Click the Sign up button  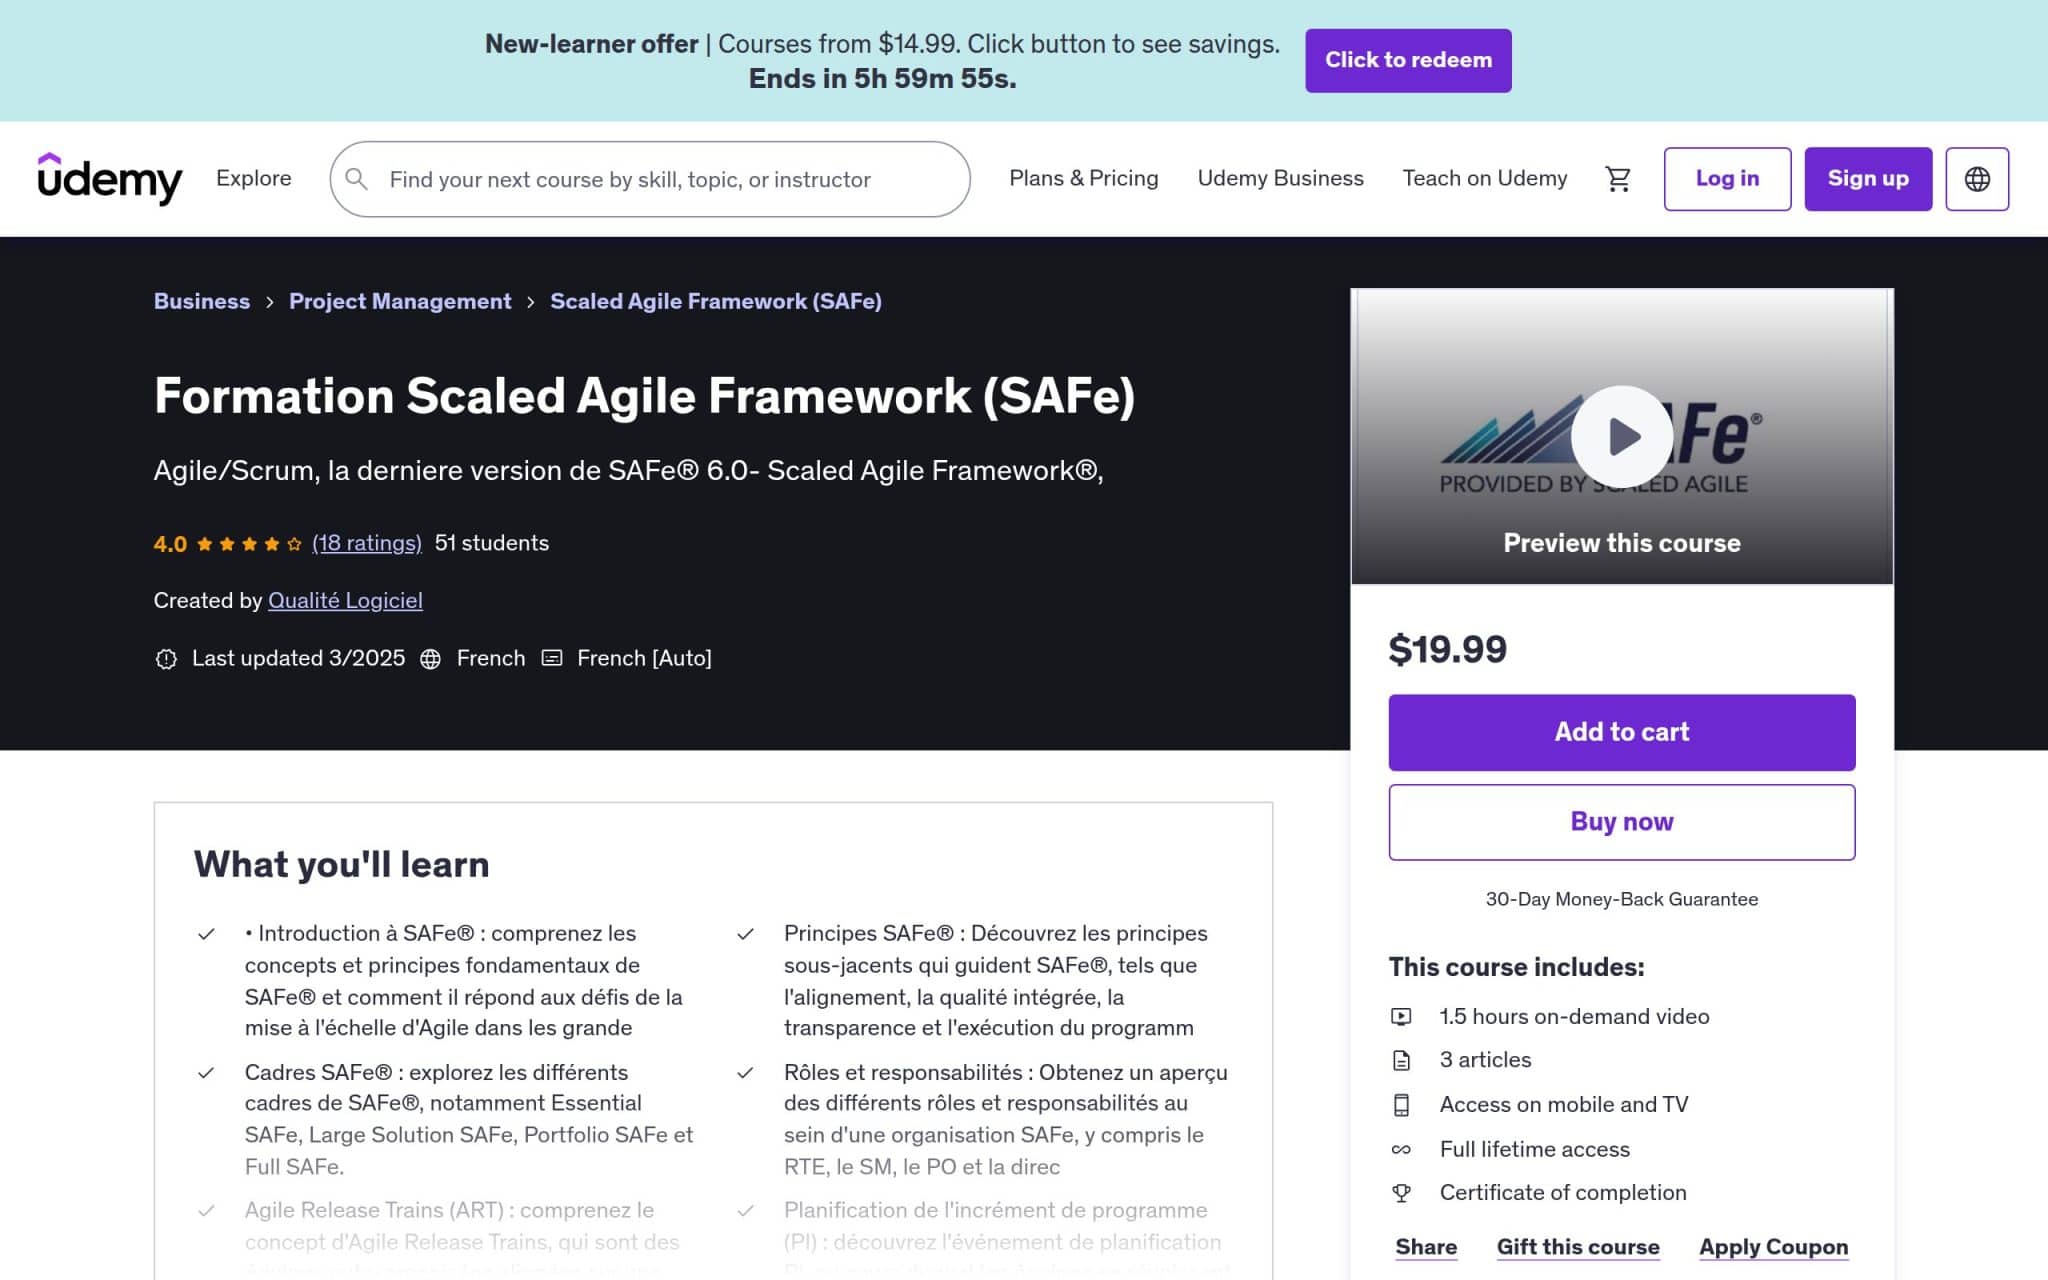pyautogui.click(x=1868, y=179)
